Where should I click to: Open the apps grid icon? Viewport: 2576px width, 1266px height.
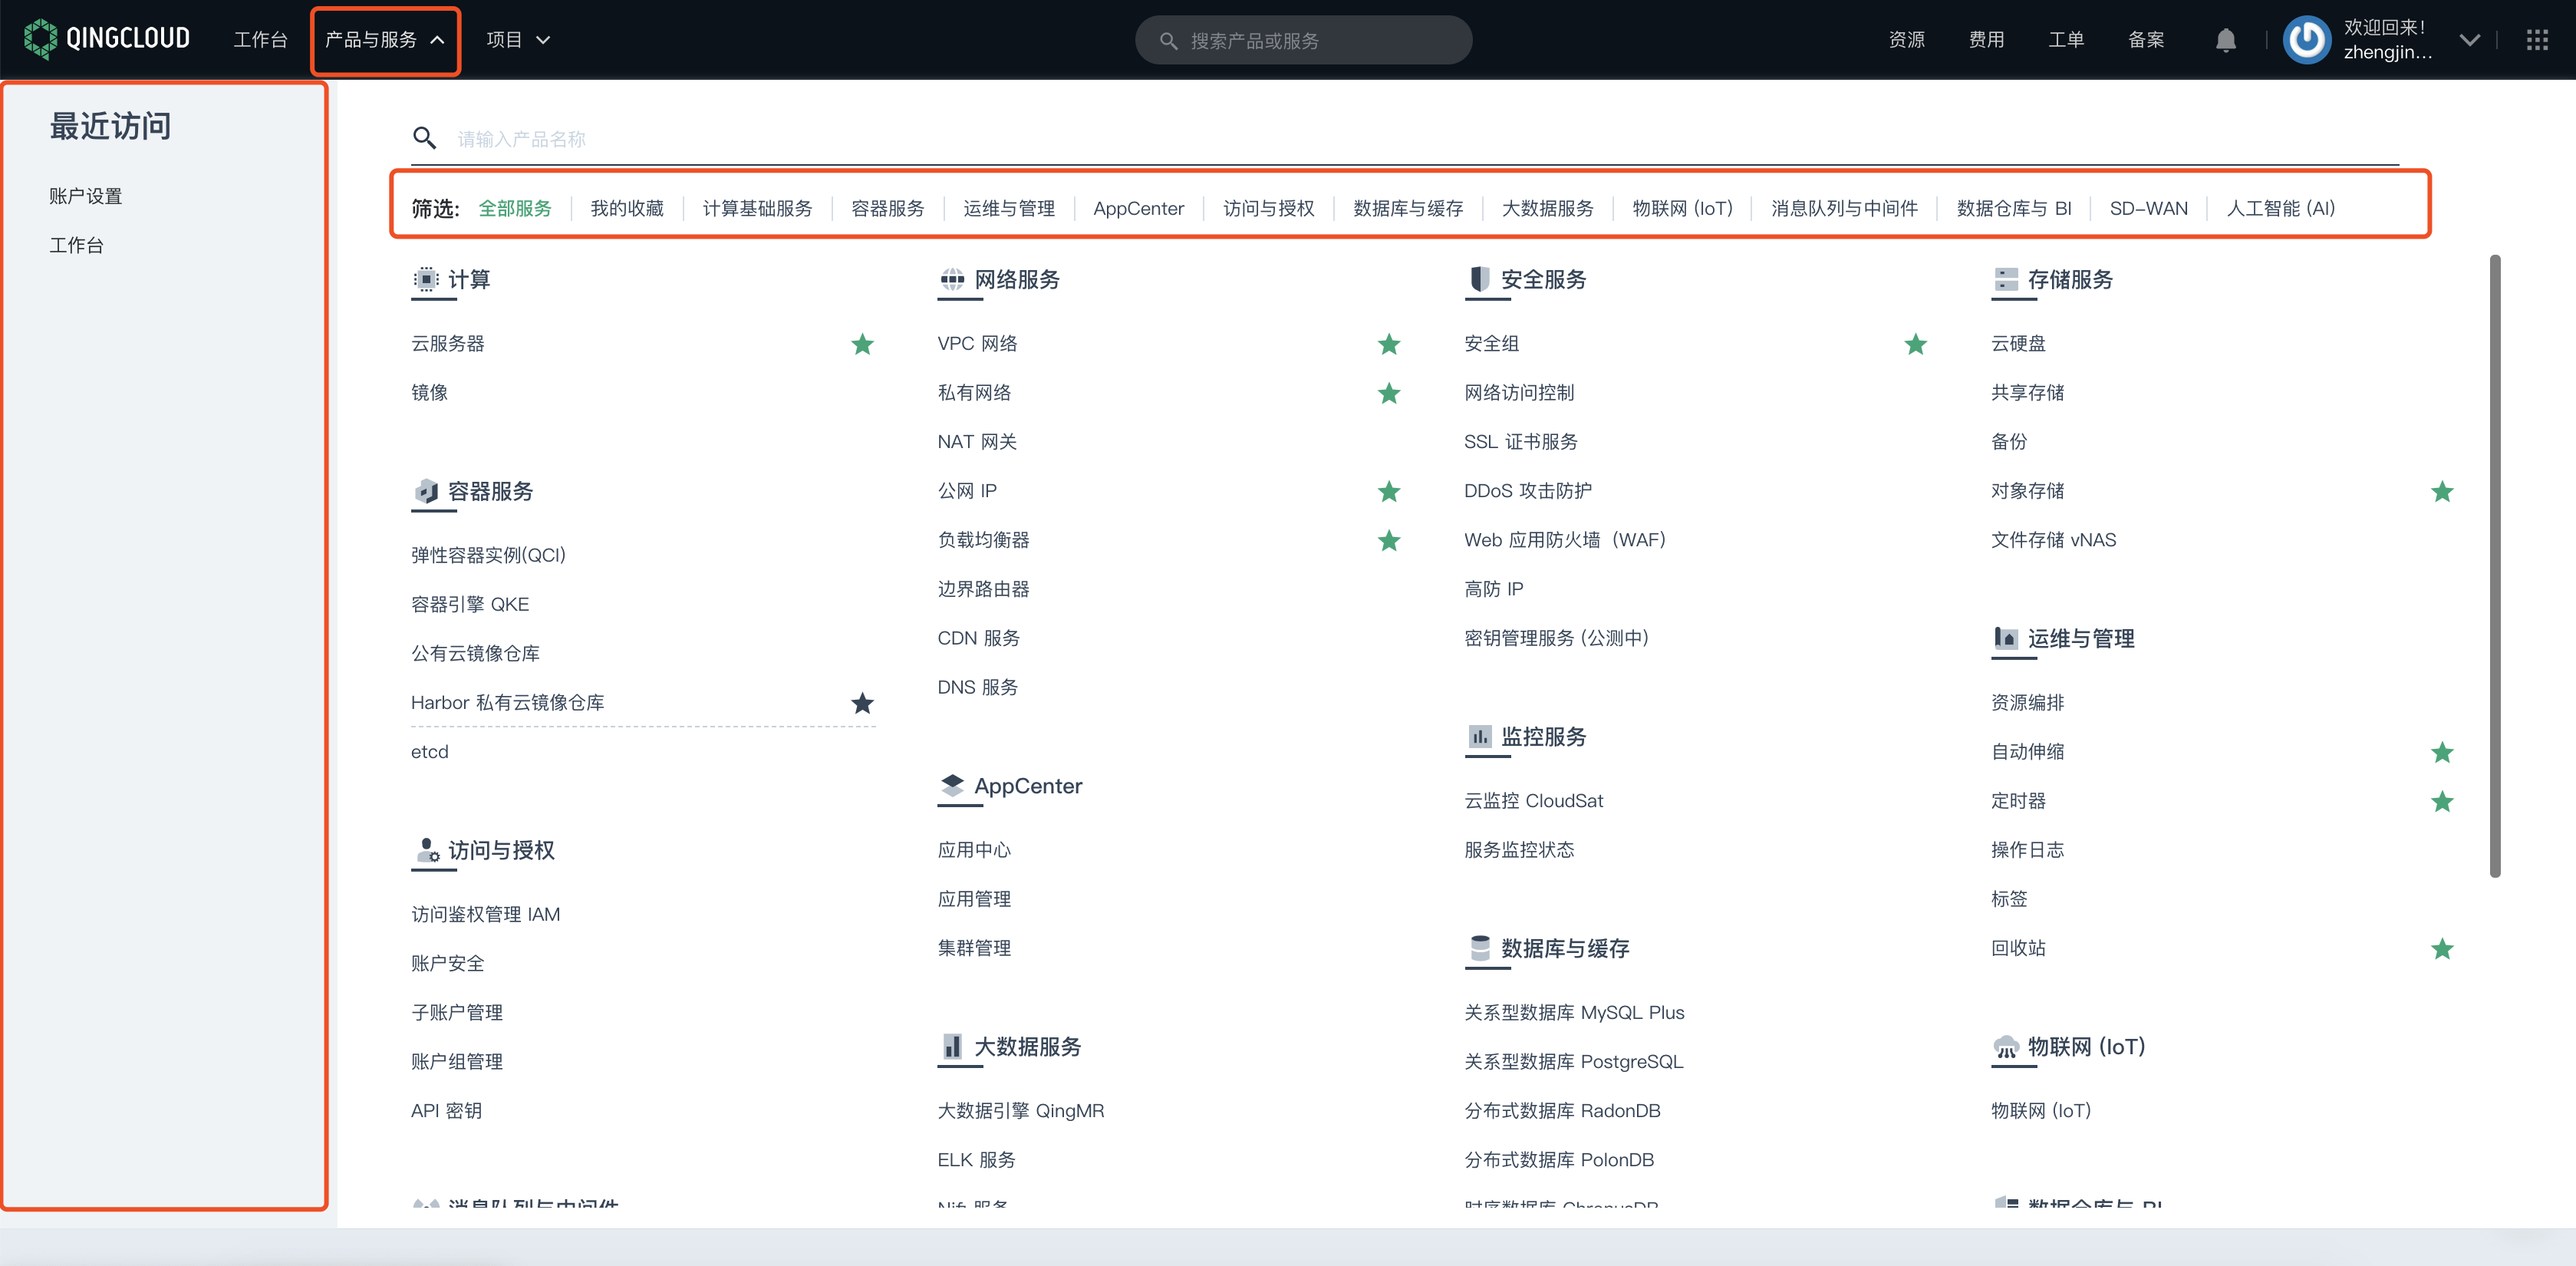pyautogui.click(x=2536, y=40)
